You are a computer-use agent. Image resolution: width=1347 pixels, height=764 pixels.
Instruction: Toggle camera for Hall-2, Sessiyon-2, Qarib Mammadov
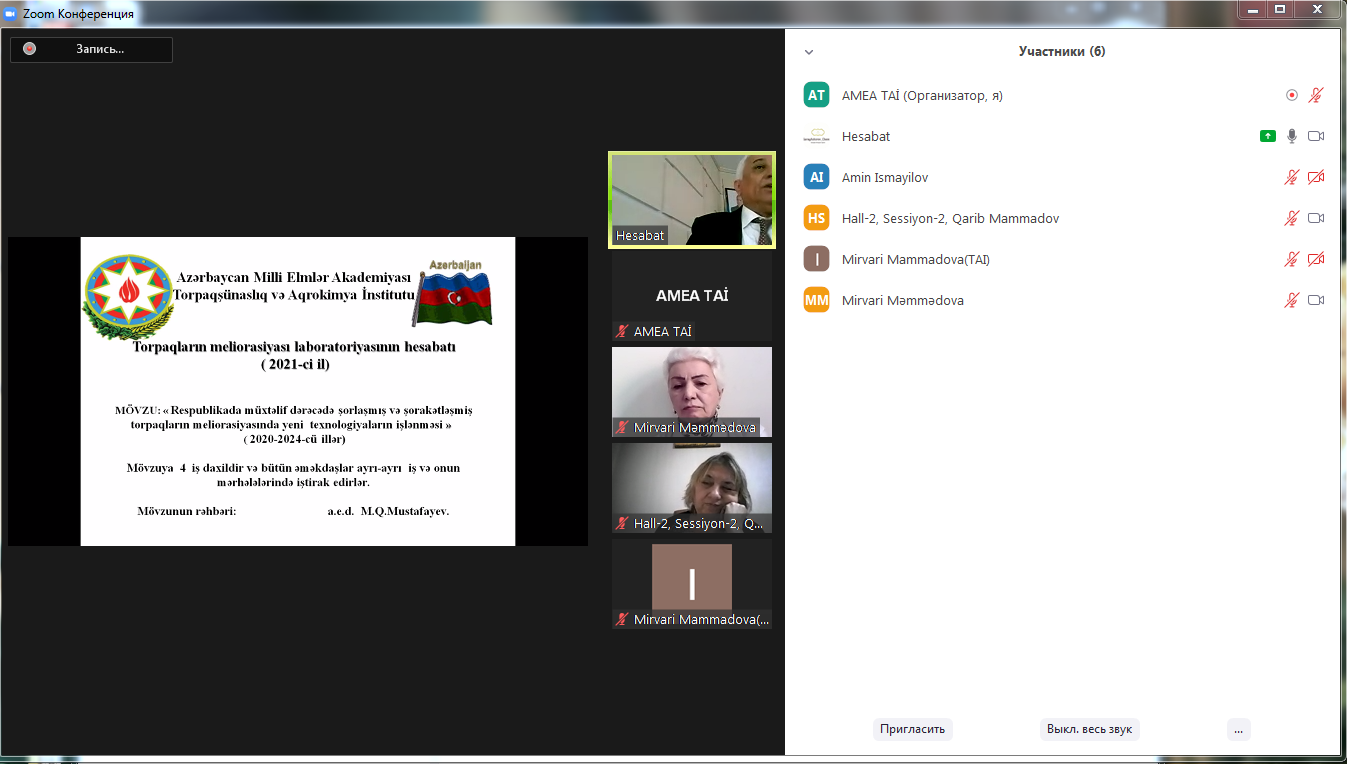click(x=1316, y=218)
